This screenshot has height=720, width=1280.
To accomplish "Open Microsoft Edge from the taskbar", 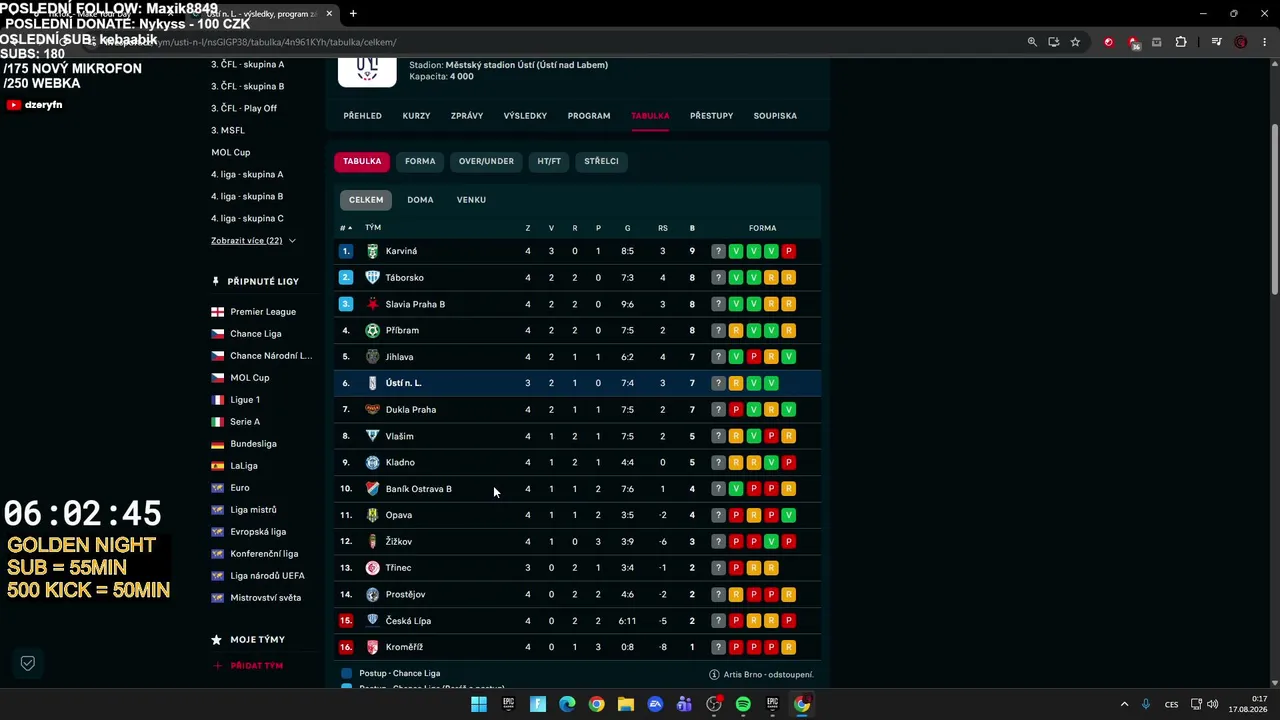I will 567,704.
